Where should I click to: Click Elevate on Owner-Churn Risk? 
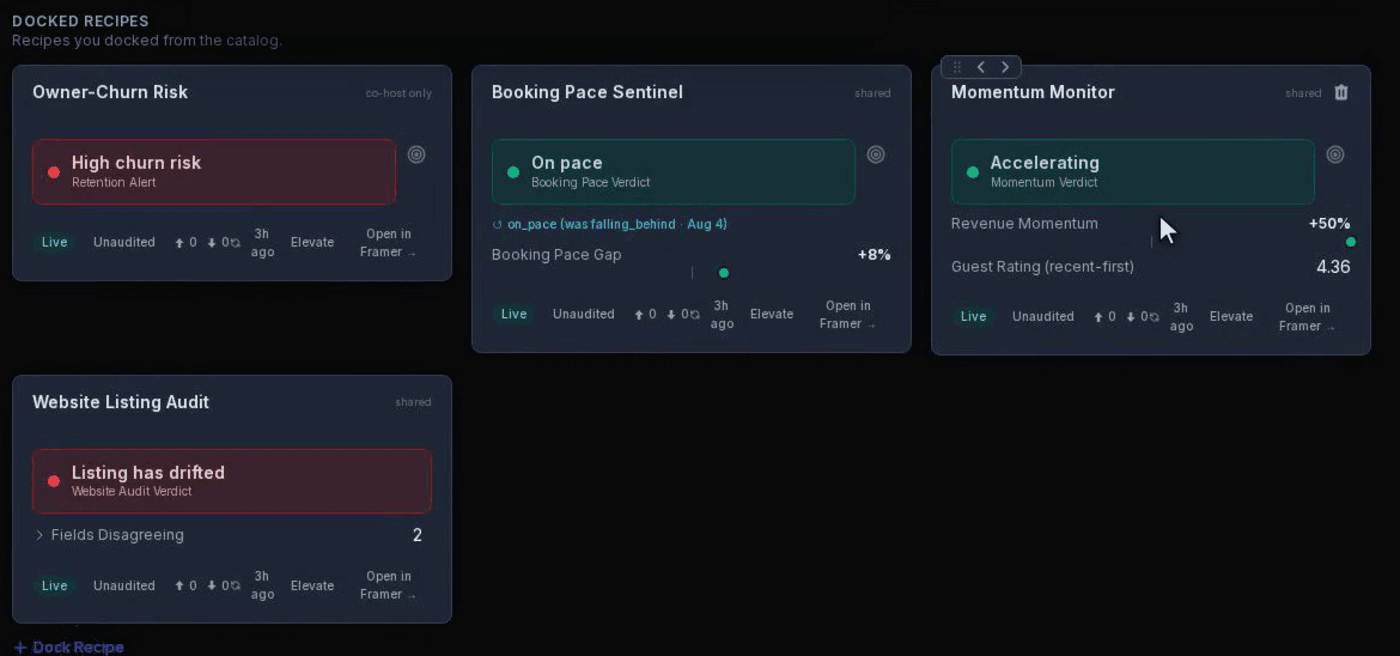click(312, 242)
